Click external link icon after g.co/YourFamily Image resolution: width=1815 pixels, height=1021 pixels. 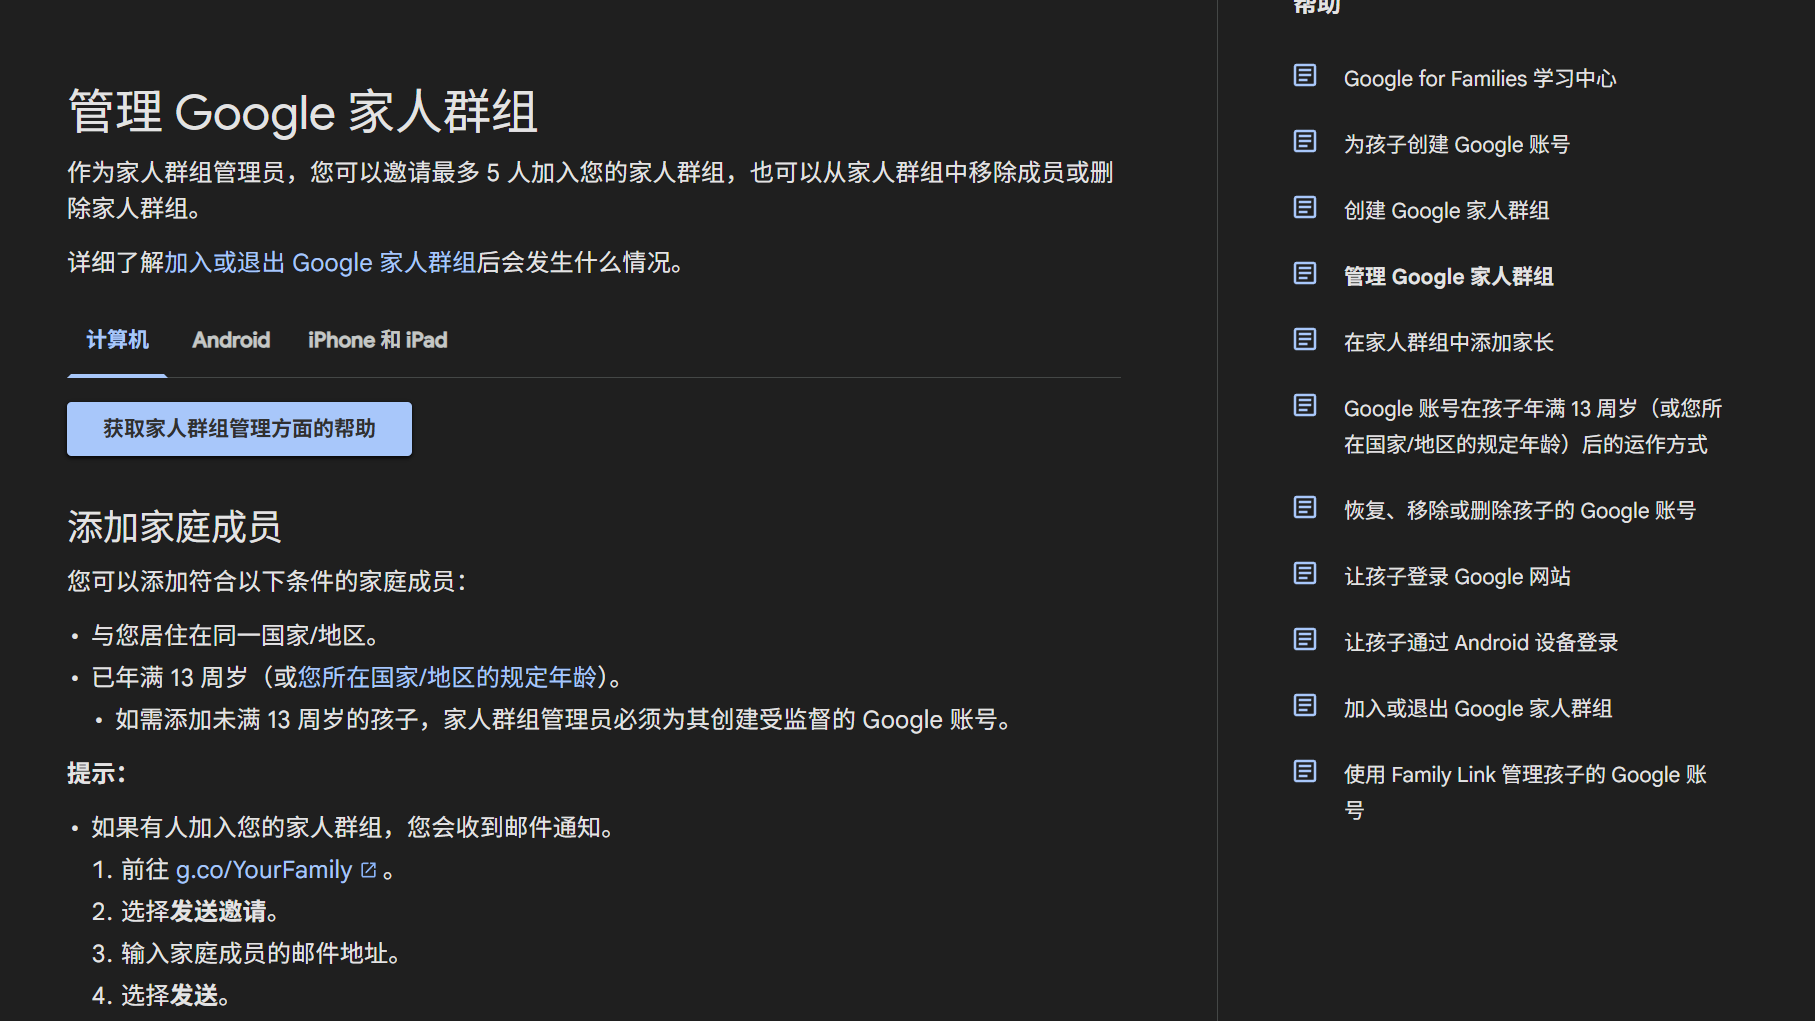click(368, 871)
